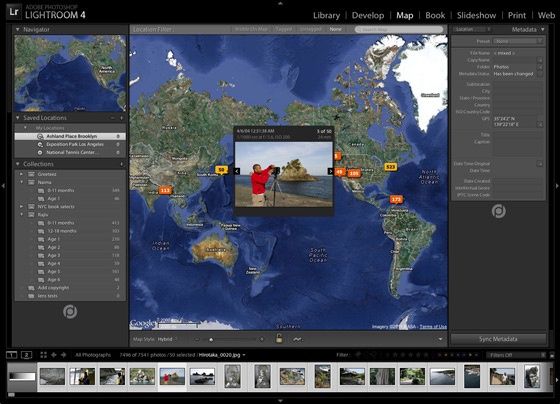Click the orange 105 photo cluster marker
Viewport: 560px width, 404px height.
[354, 173]
